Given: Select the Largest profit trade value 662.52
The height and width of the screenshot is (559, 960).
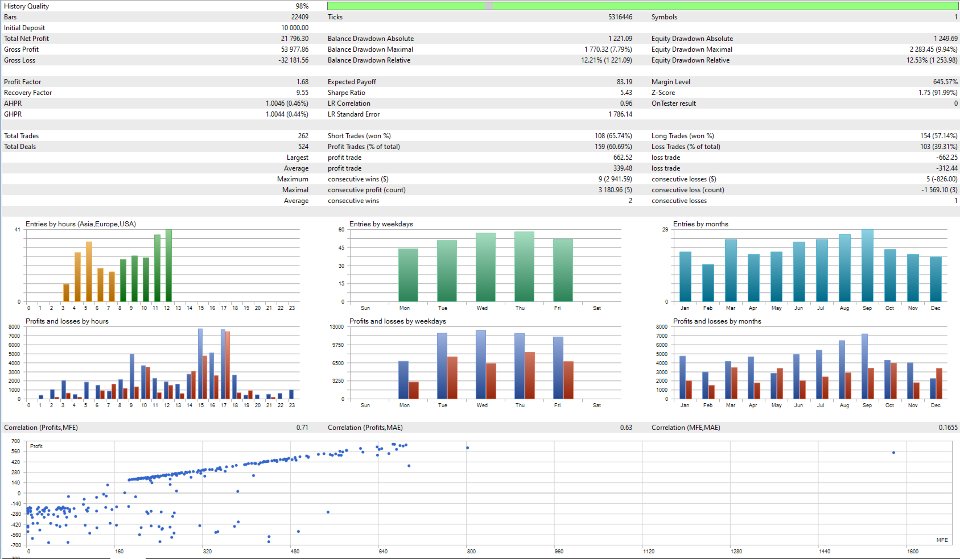Looking at the screenshot, I should [x=623, y=158].
